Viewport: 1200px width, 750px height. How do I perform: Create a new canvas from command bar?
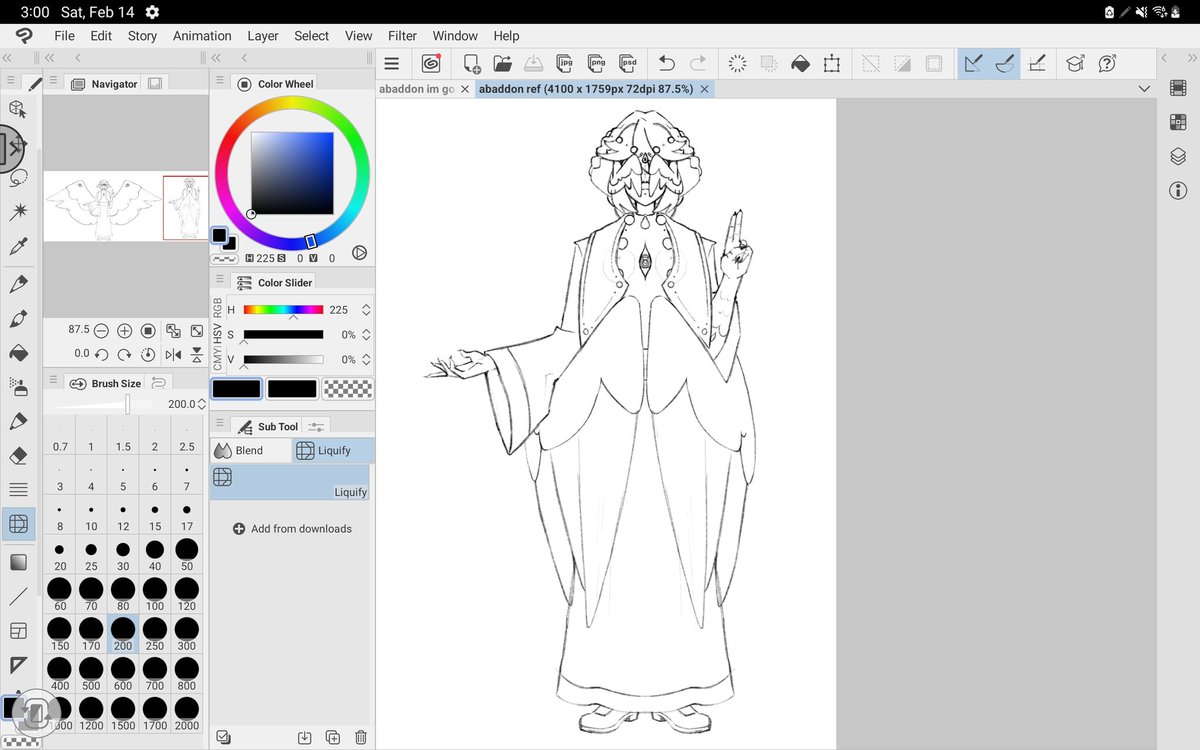pos(471,63)
